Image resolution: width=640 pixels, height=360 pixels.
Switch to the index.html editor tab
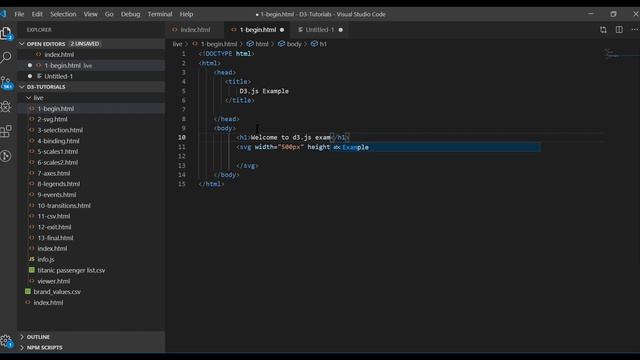pyautogui.click(x=195, y=30)
